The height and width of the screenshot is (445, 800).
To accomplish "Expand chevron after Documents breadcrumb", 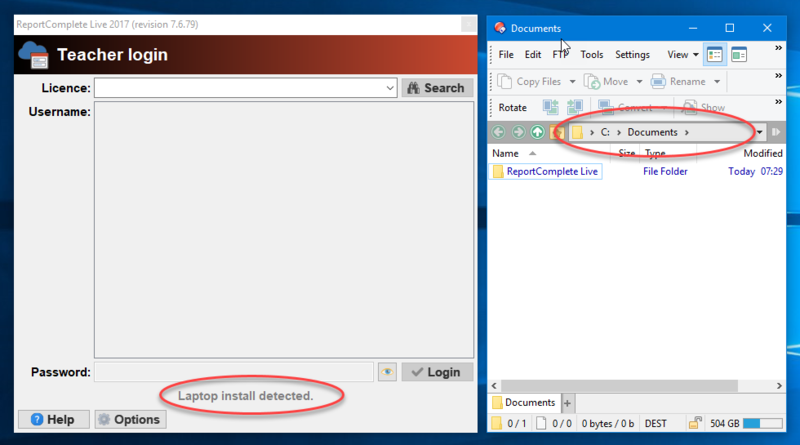I will coord(687,132).
